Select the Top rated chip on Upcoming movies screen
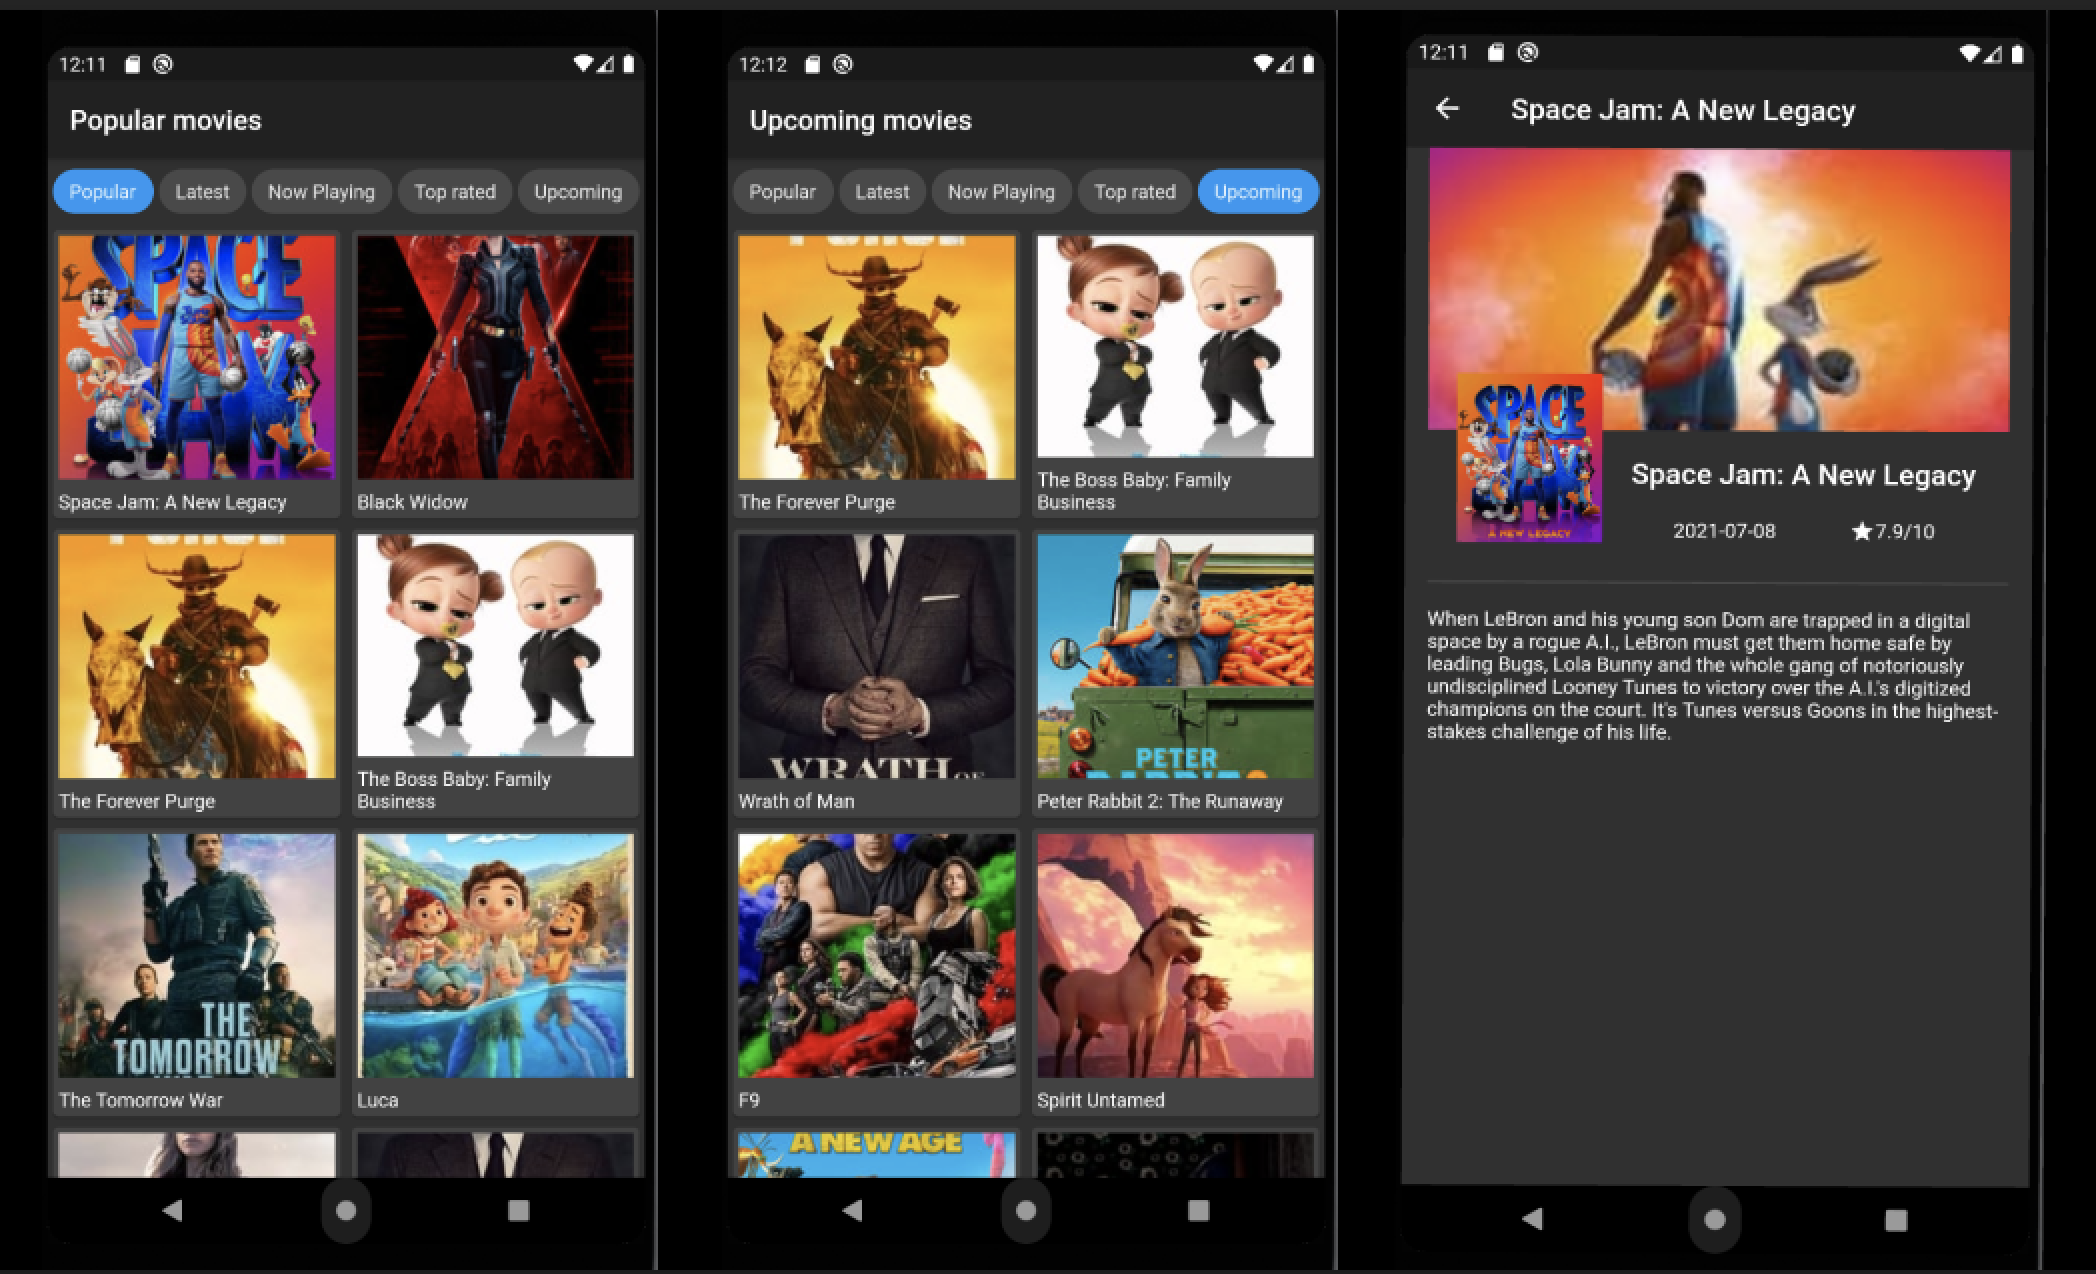 point(1134,192)
